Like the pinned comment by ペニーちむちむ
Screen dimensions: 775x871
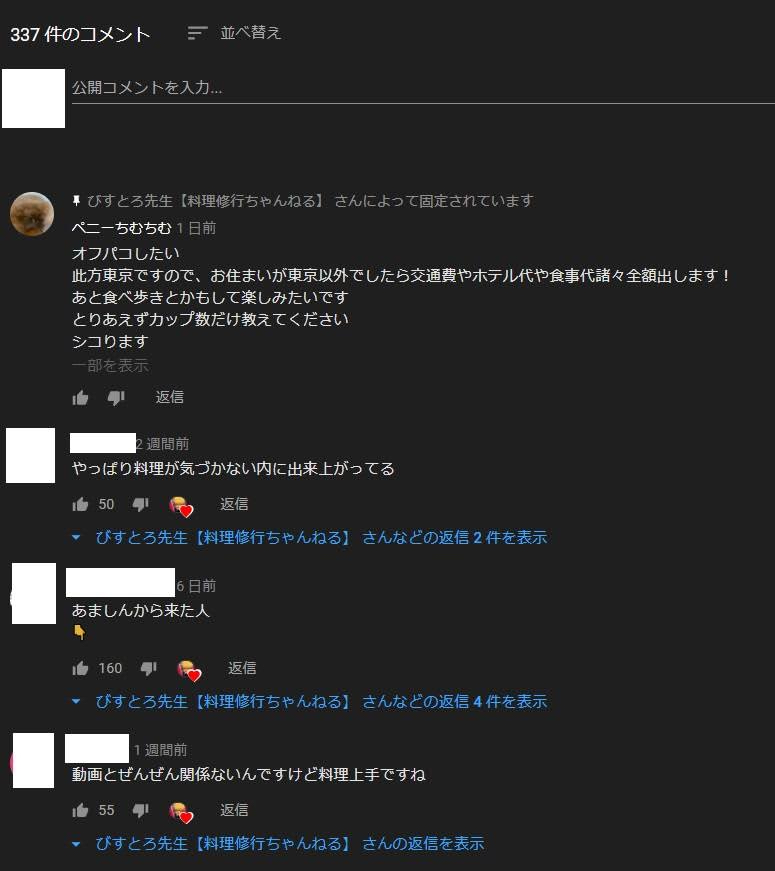[x=80, y=398]
